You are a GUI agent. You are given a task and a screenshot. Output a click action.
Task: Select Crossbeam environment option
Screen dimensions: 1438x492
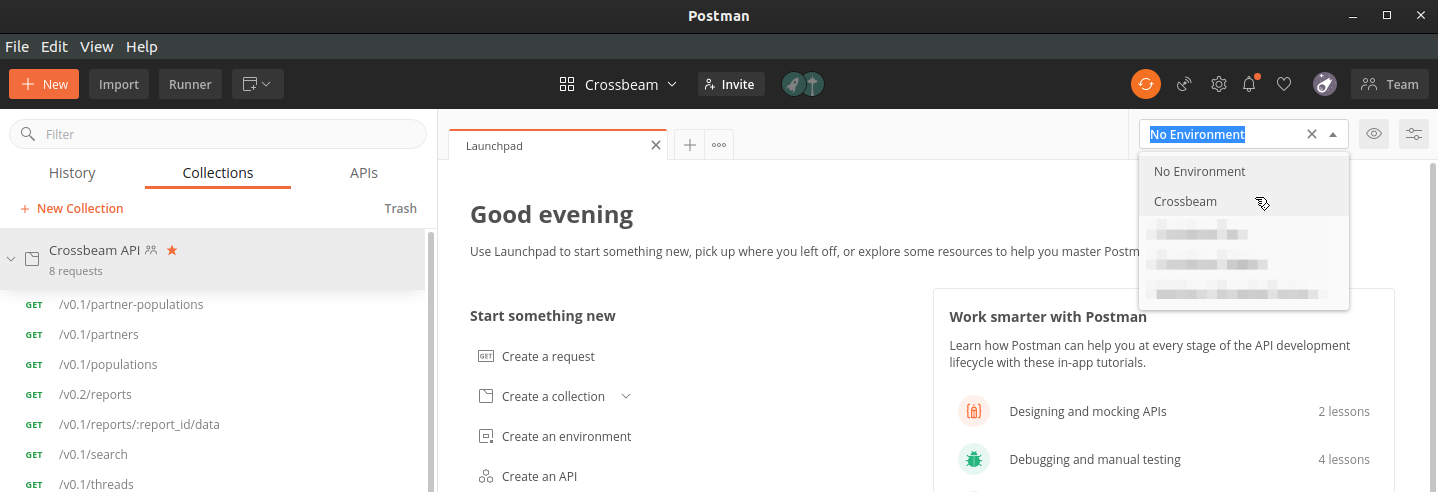1244,201
